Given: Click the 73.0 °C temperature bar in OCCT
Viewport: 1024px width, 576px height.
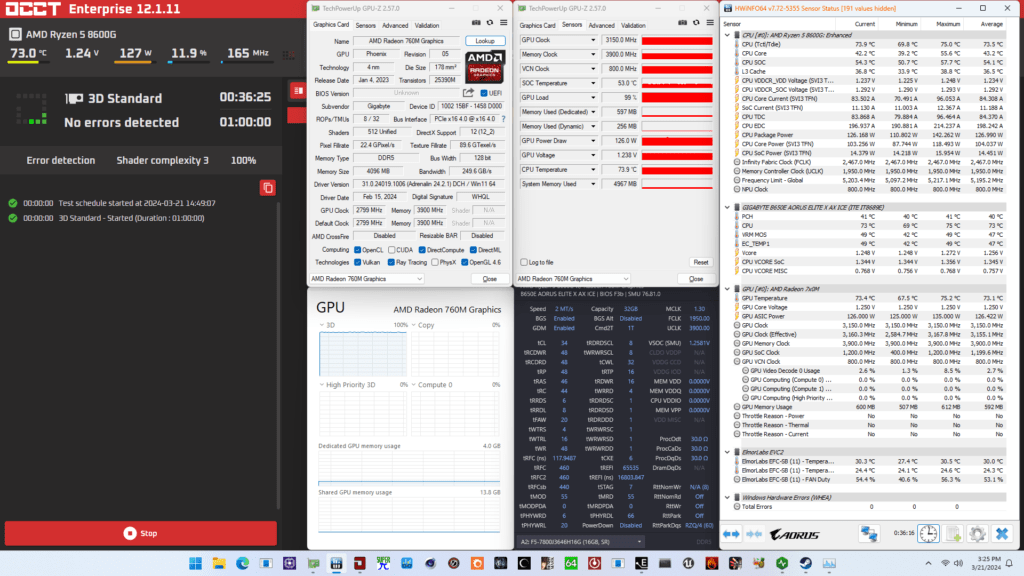Looking at the screenshot, I should point(28,62).
